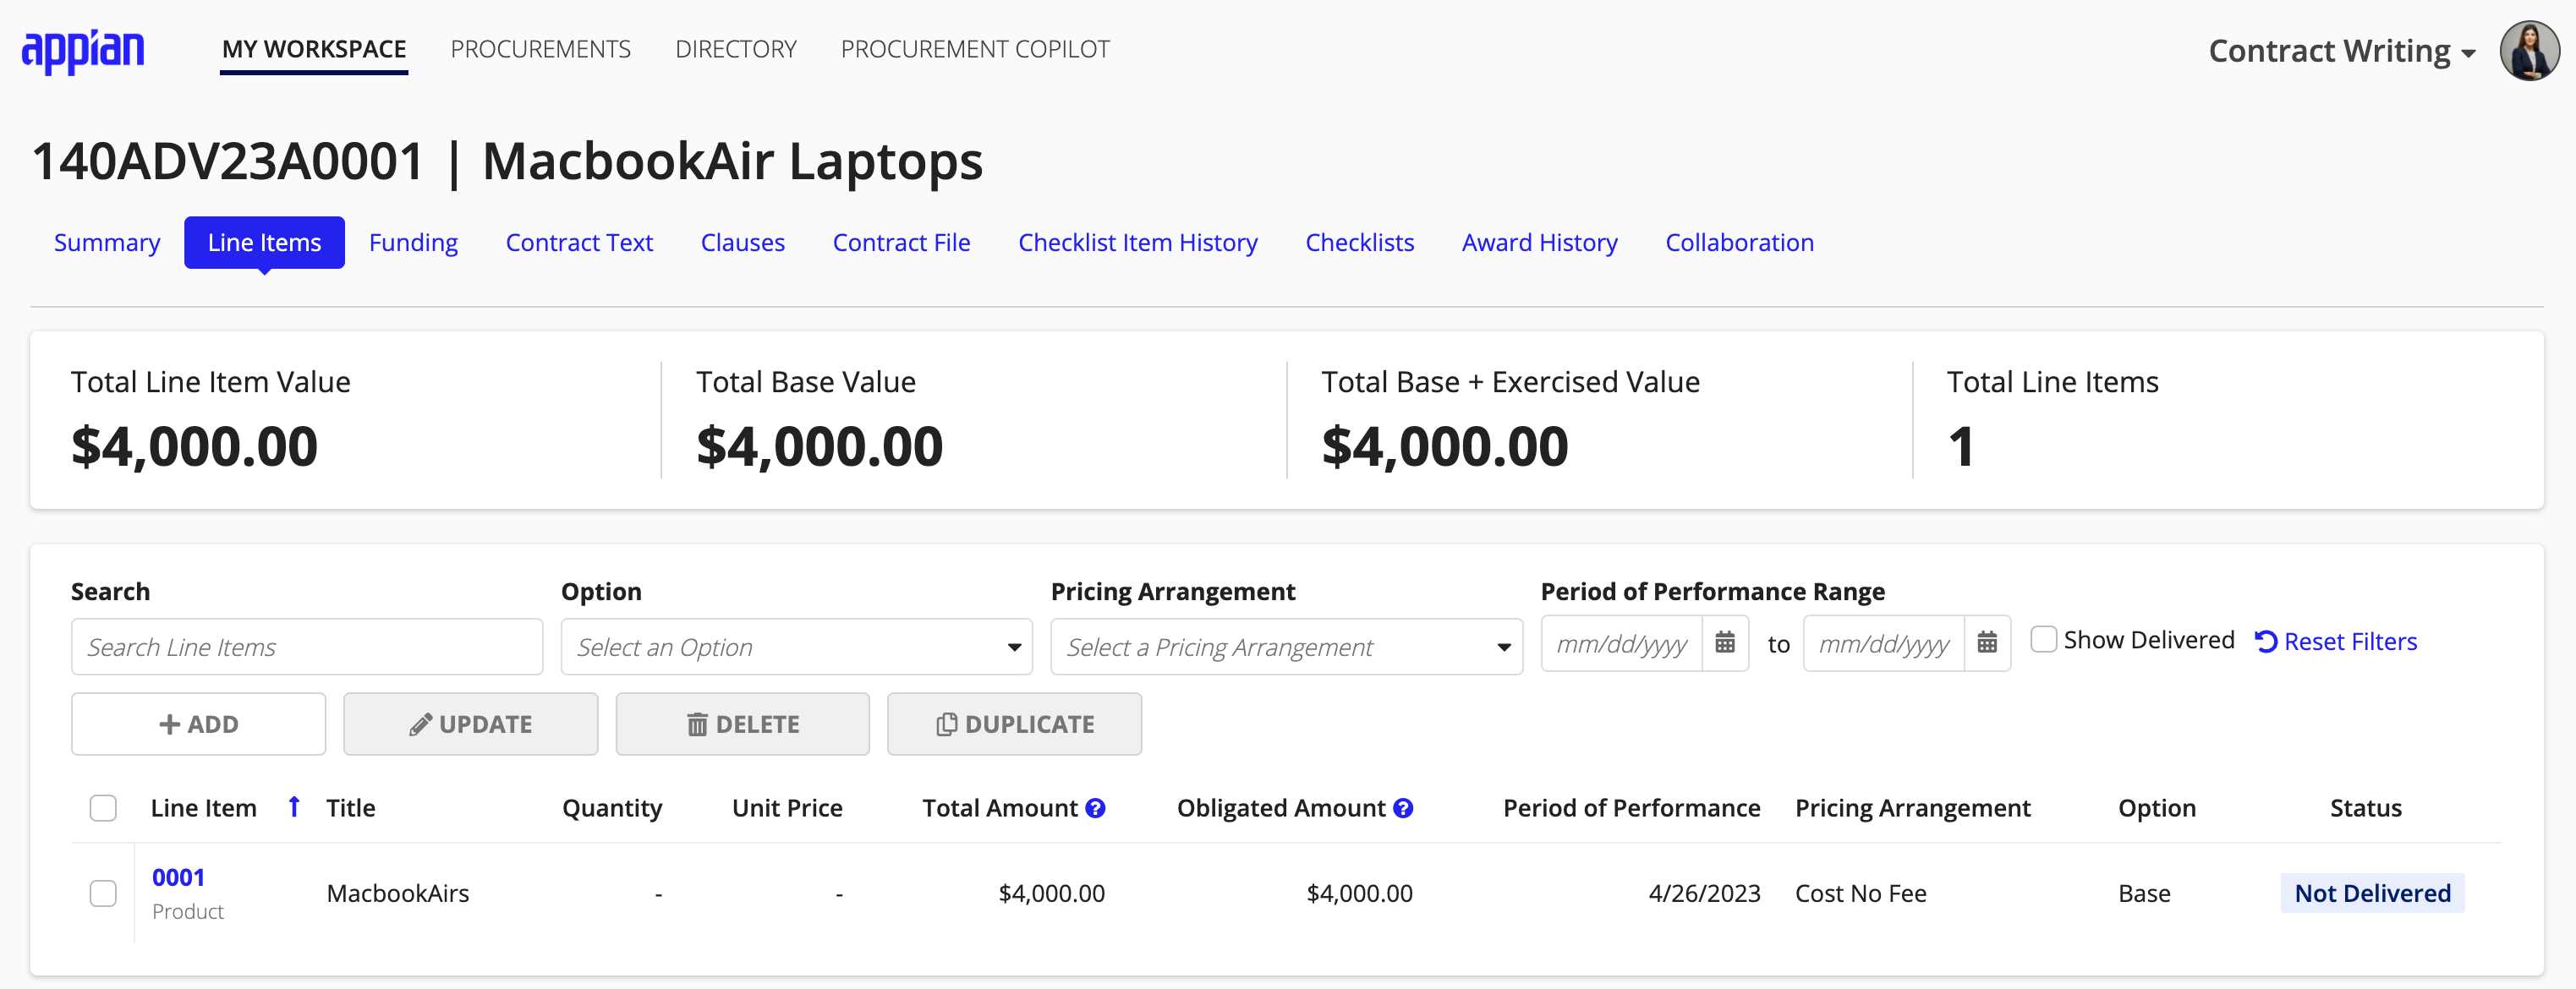Click the Duplicate button
The height and width of the screenshot is (989, 2576).
click(1014, 724)
